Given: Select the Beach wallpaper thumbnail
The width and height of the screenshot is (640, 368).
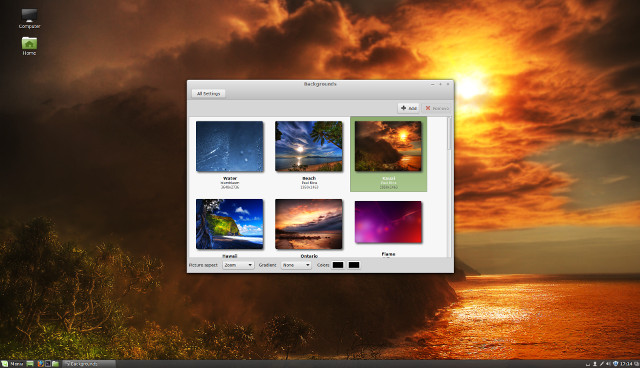Looking at the screenshot, I should (309, 146).
